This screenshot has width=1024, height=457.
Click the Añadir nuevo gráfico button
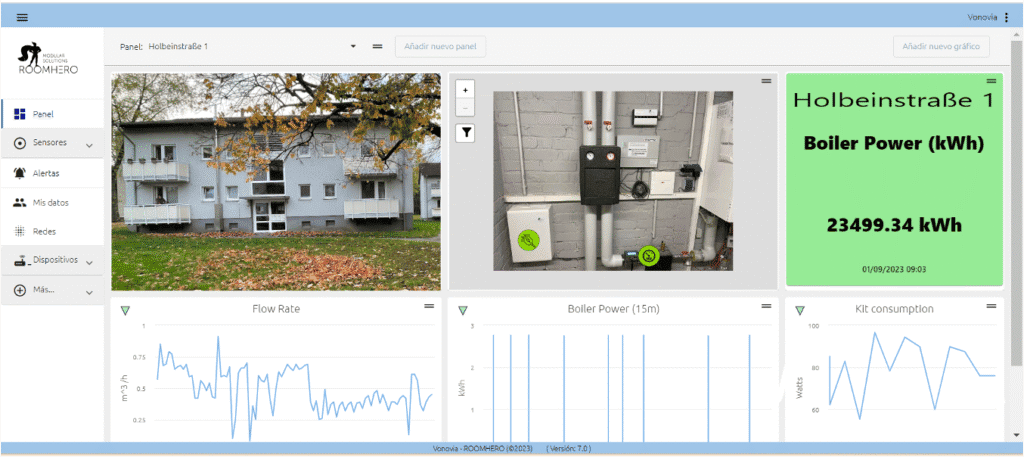click(x=941, y=46)
